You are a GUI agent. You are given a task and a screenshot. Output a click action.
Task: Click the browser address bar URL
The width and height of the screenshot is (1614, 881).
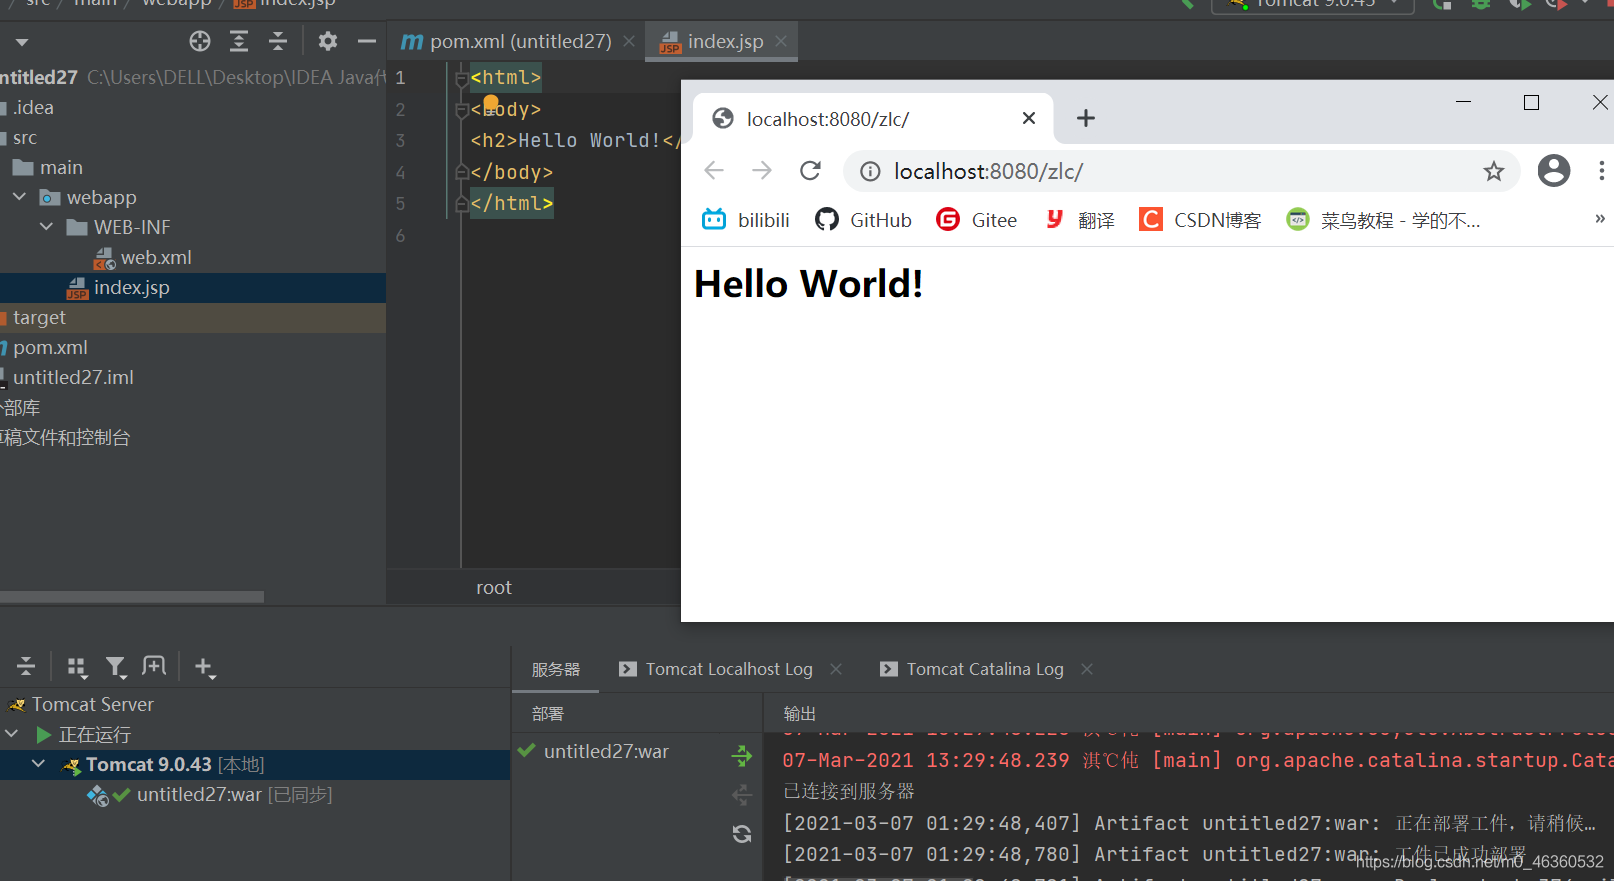coord(988,171)
